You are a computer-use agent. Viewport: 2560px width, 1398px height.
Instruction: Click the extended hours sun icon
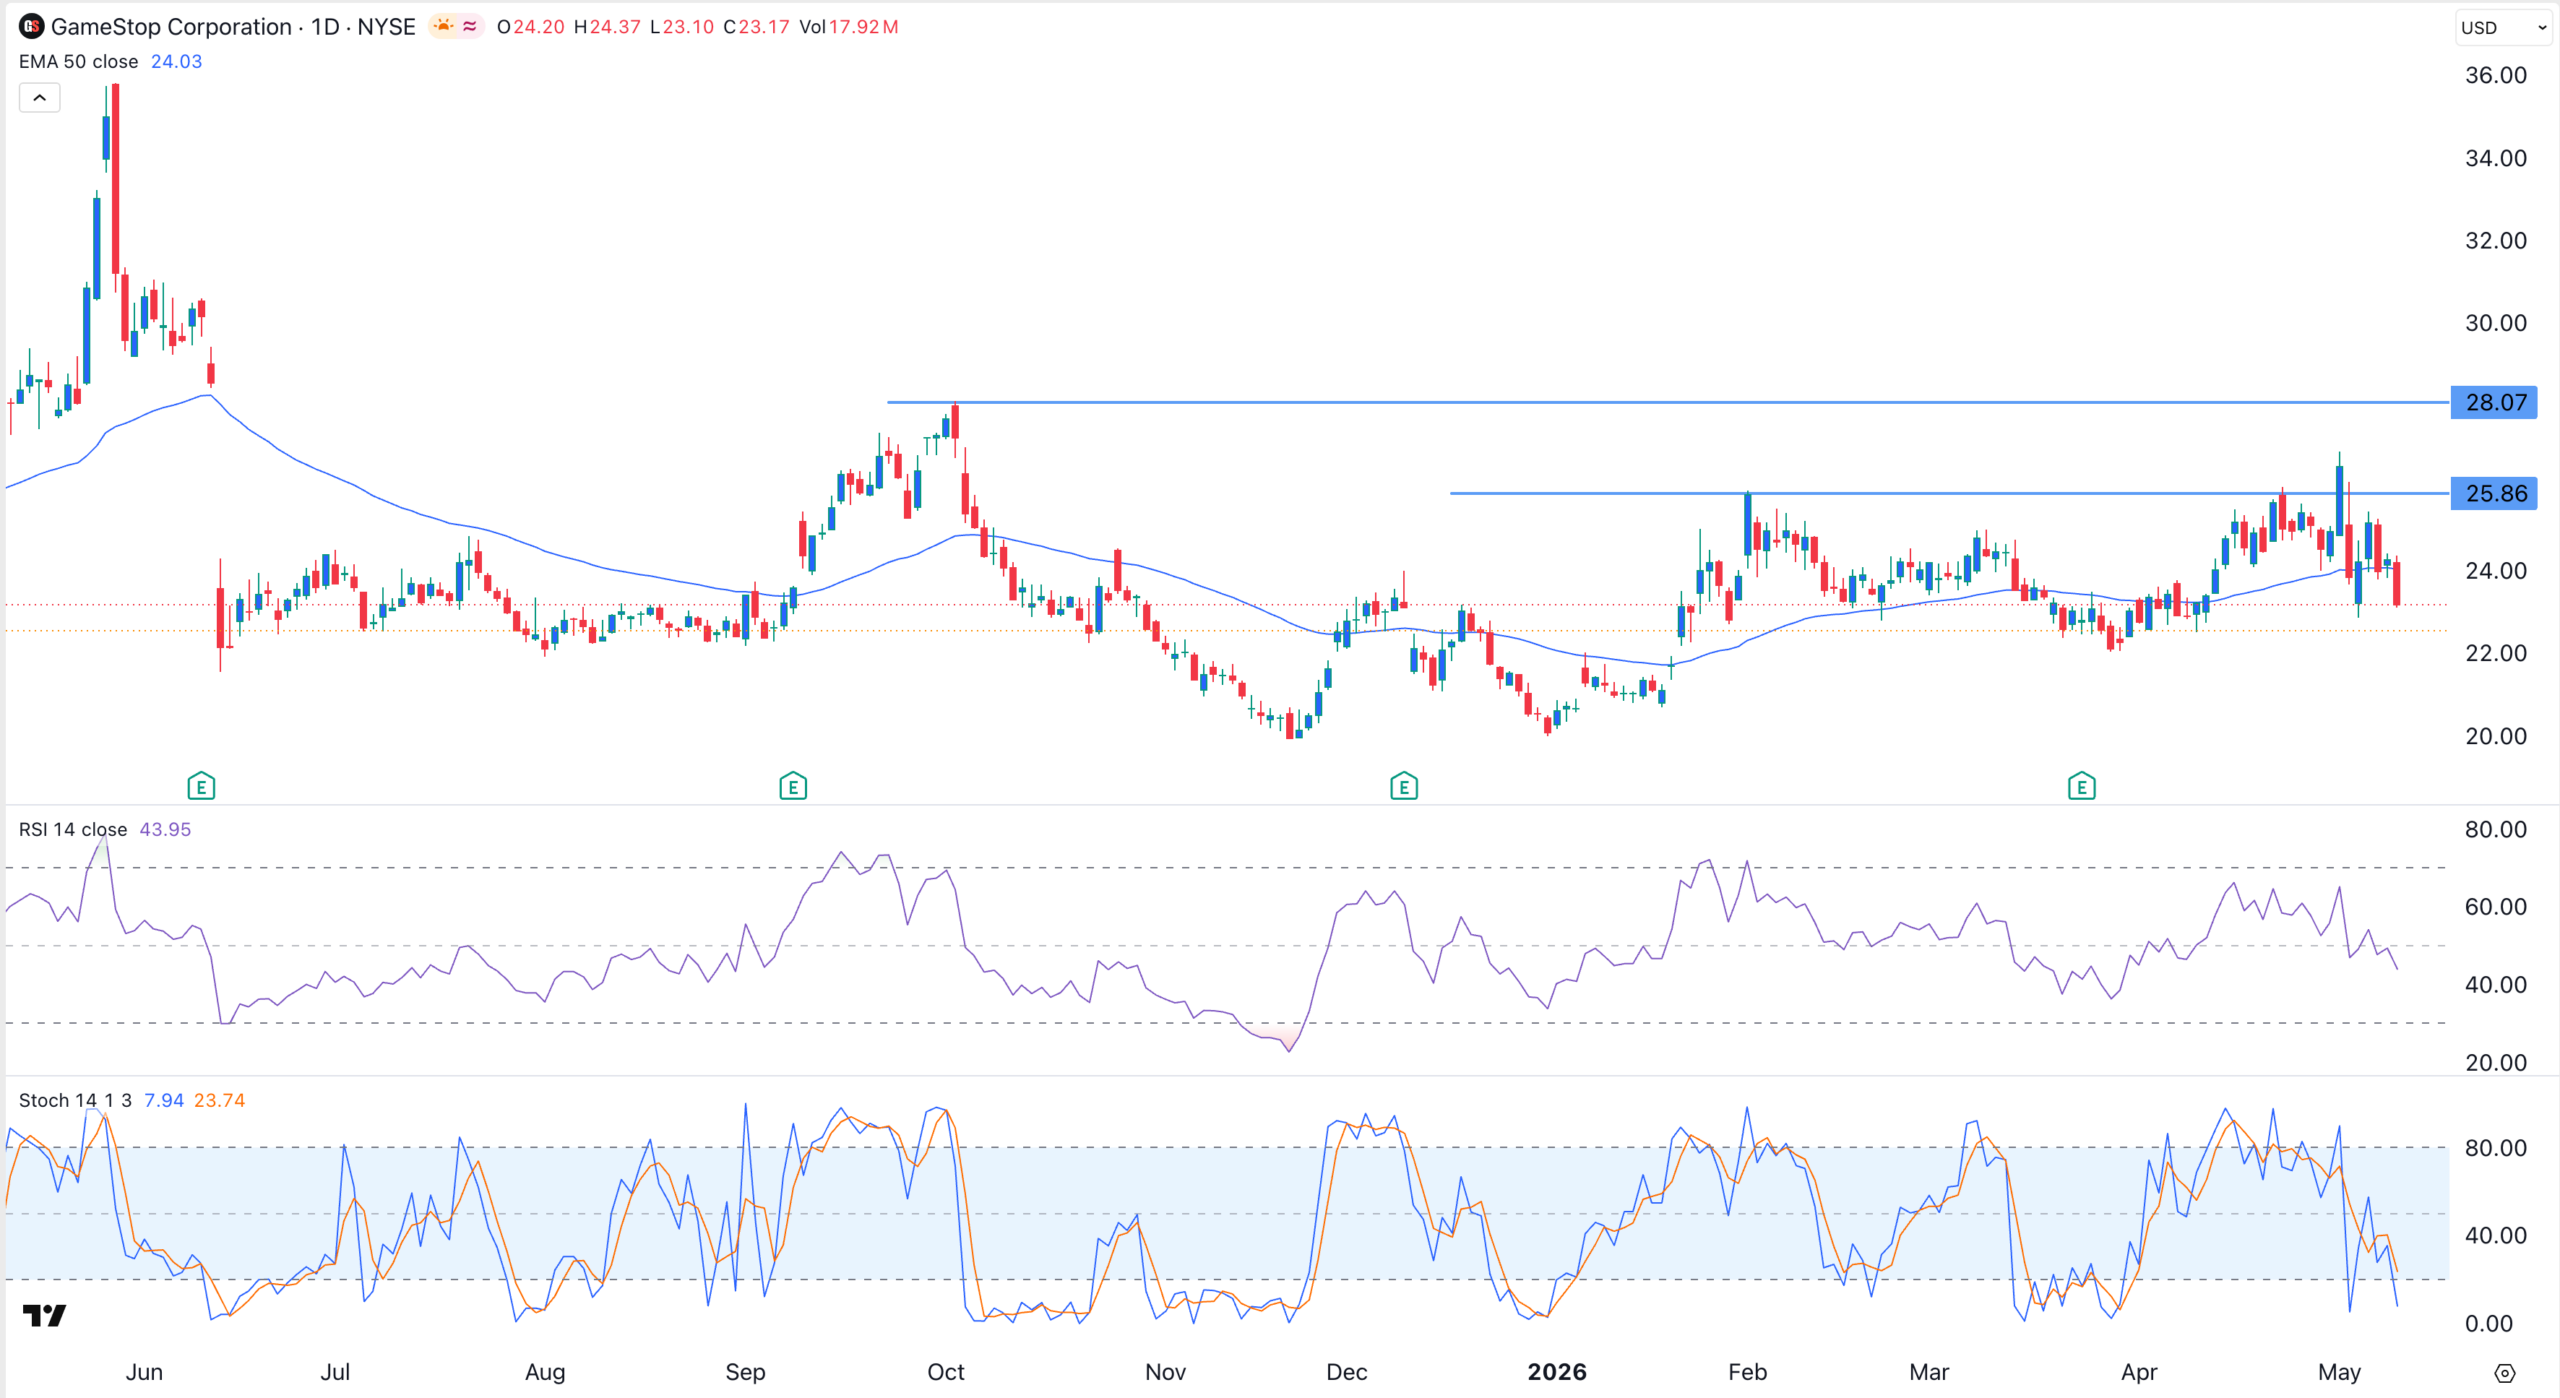point(443,27)
